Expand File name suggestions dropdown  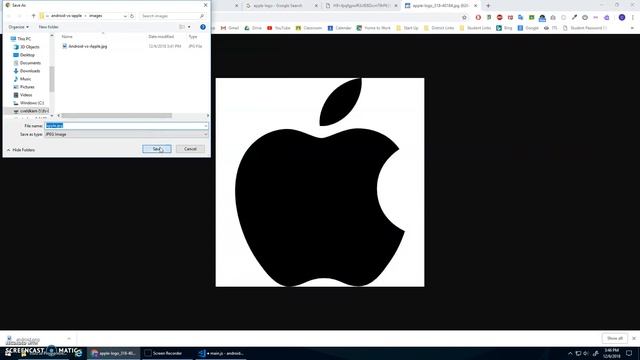click(206, 126)
